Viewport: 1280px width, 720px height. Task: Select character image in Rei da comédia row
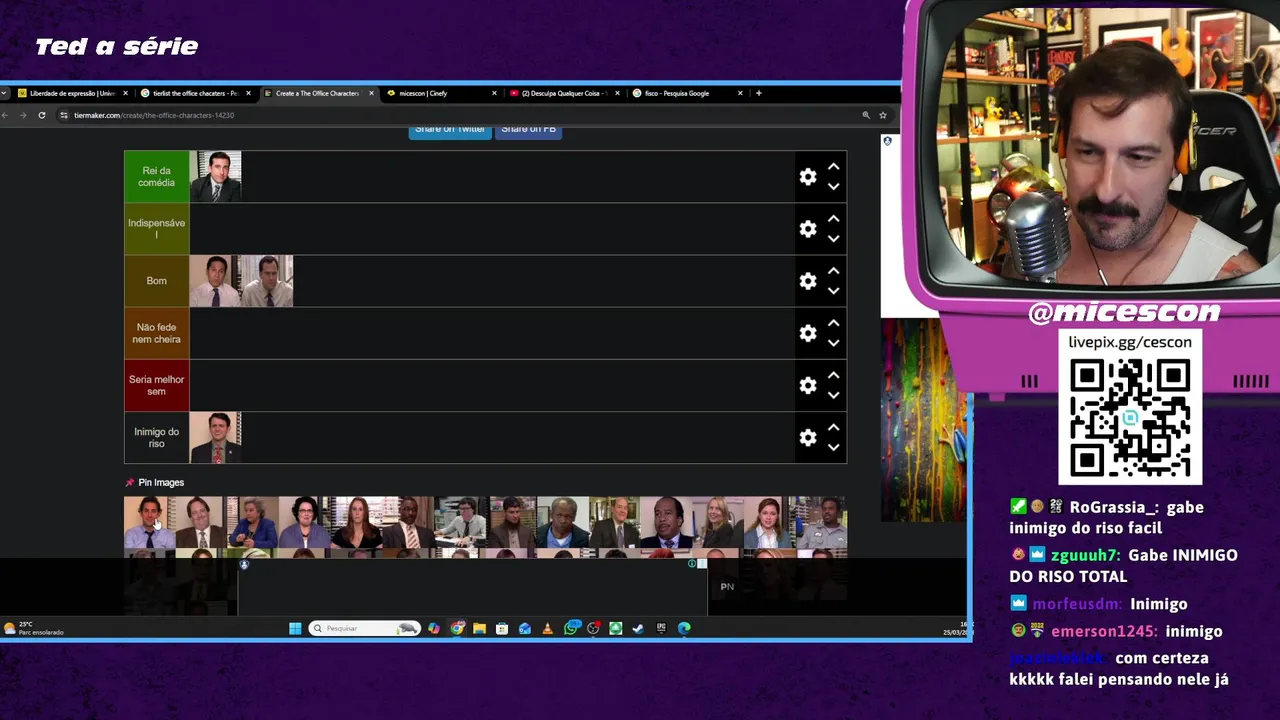coord(215,177)
